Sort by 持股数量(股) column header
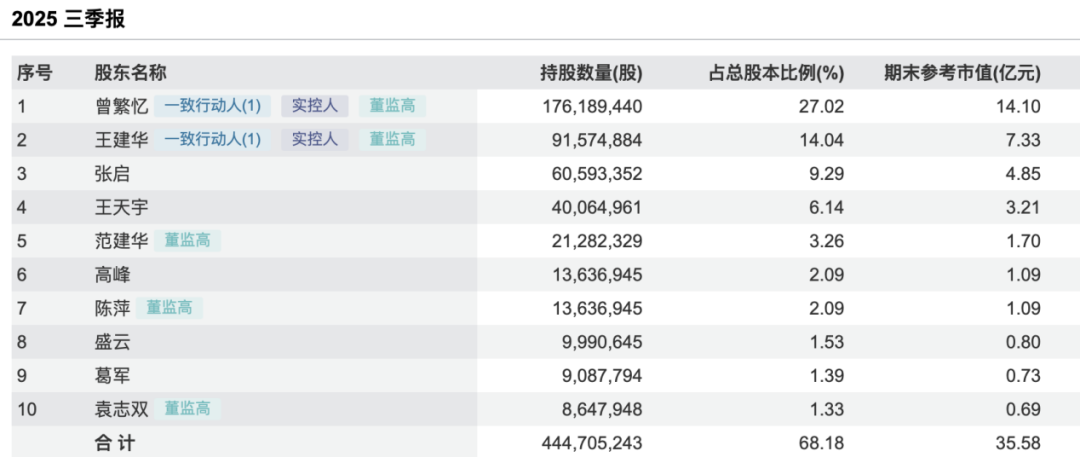This screenshot has width=1080, height=457. pyautogui.click(x=590, y=73)
